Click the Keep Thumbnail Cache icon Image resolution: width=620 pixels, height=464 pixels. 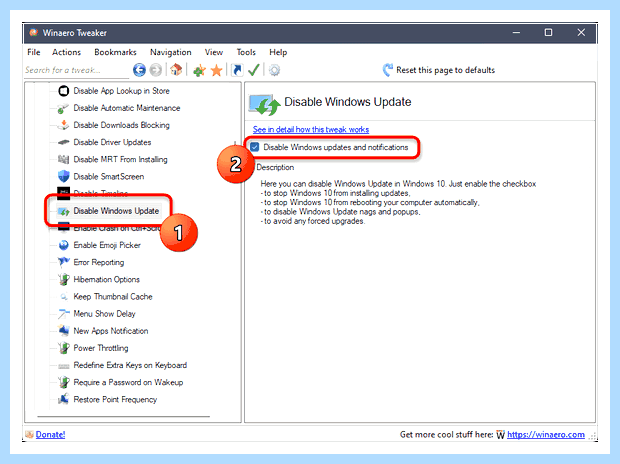click(x=64, y=297)
